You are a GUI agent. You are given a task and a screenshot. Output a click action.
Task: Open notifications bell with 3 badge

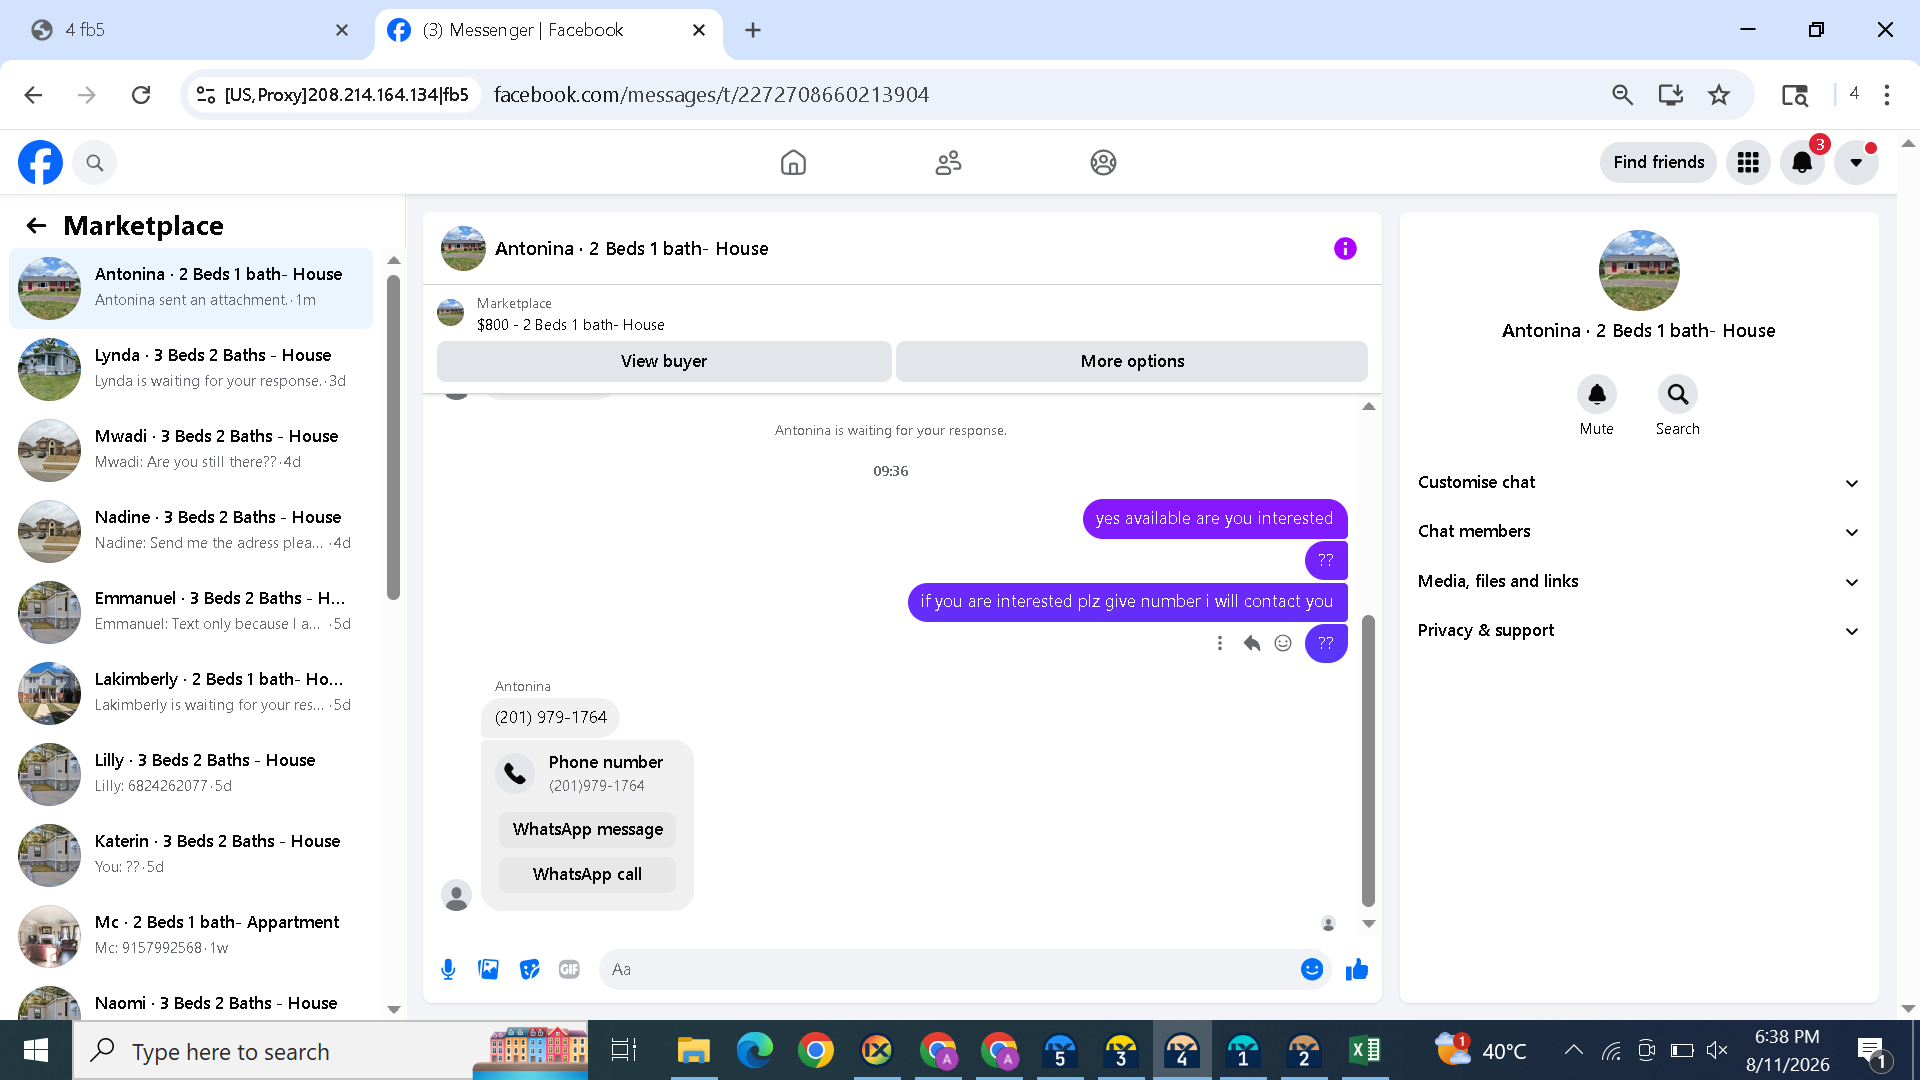coord(1802,162)
